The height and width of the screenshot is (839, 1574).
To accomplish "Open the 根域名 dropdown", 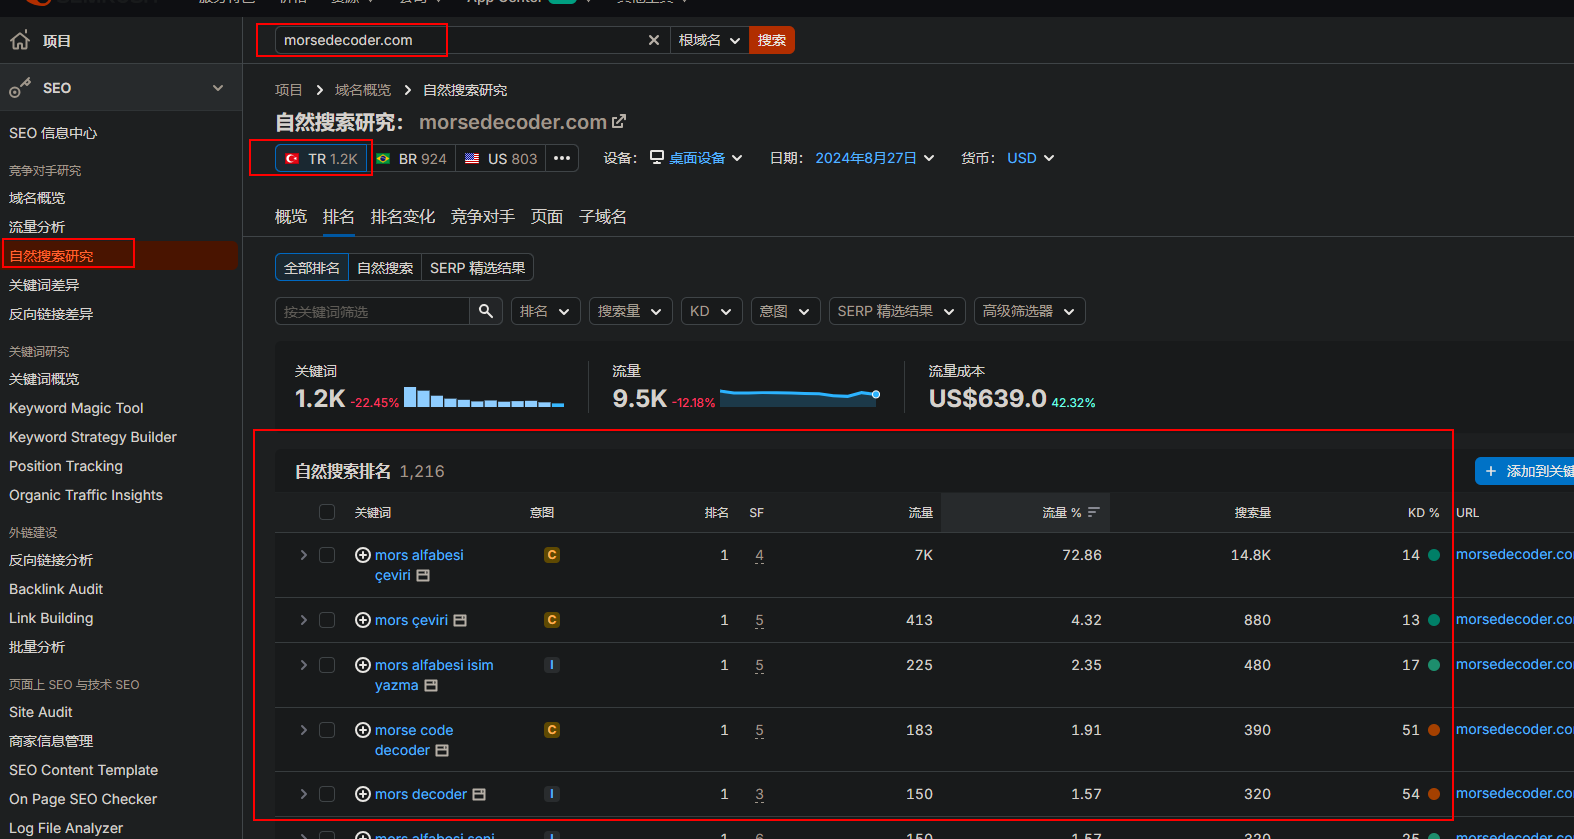I will tap(709, 40).
